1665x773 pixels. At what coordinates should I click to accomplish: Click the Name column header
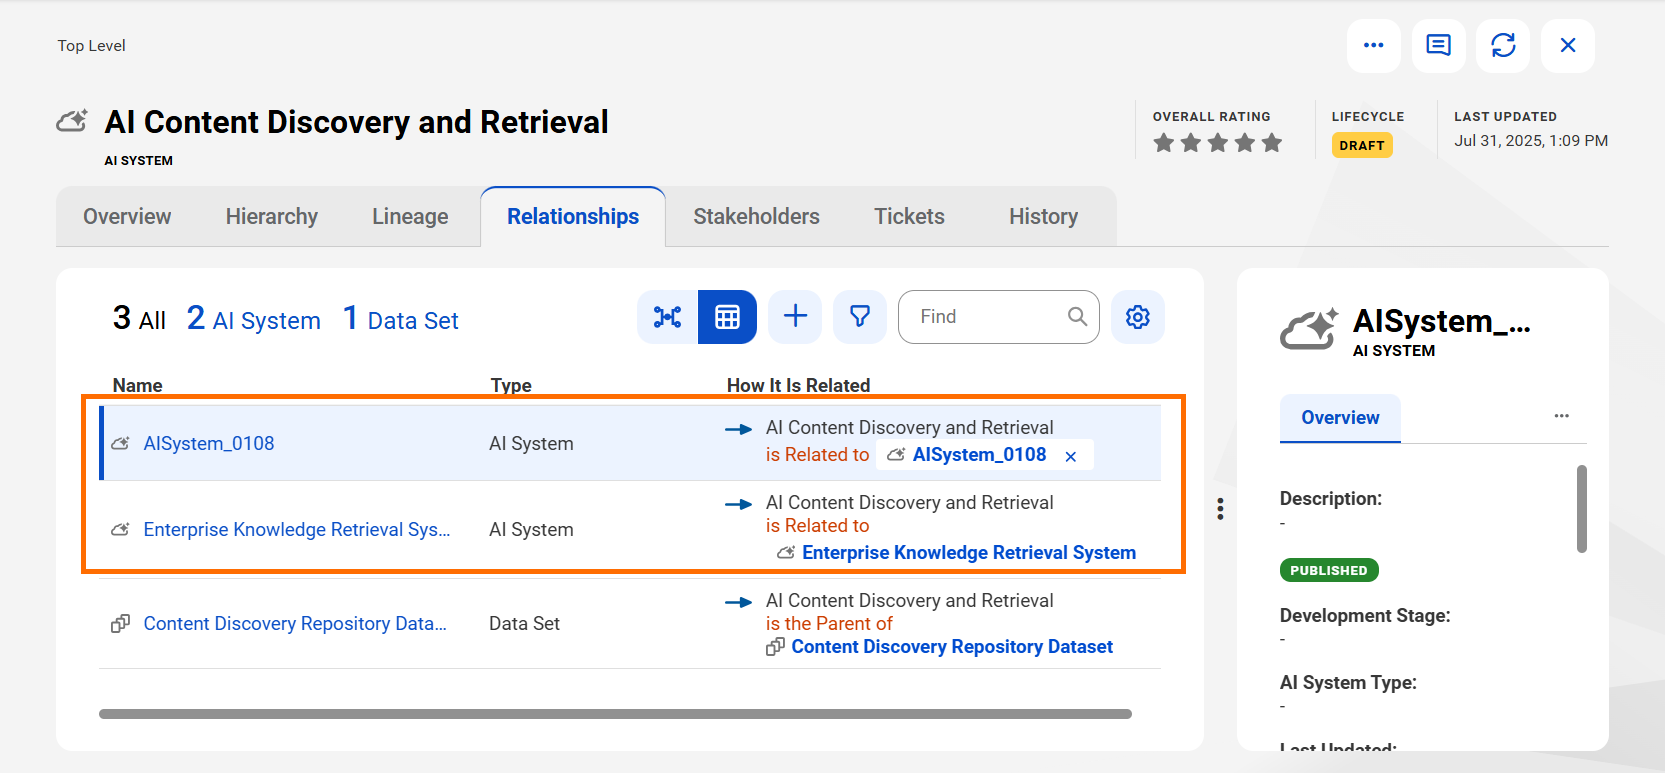tap(137, 385)
